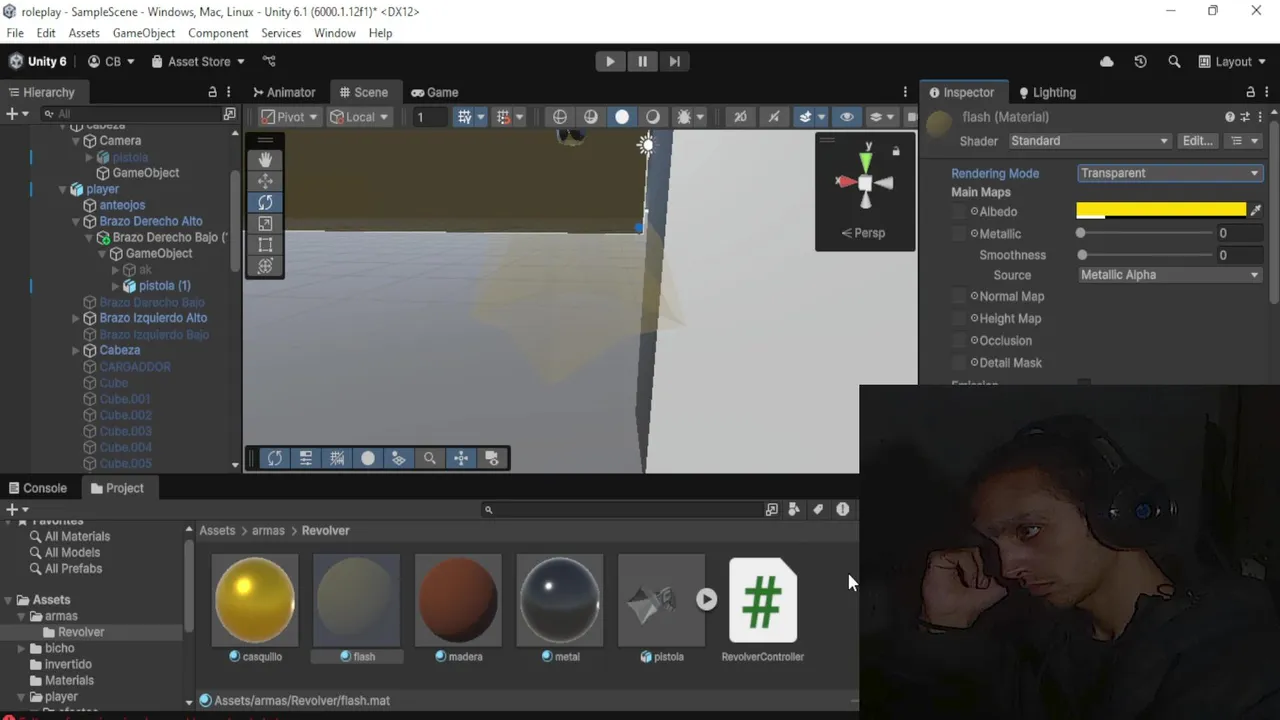Collapse the player hierarchy item
The width and height of the screenshot is (1280, 720).
coord(63,189)
